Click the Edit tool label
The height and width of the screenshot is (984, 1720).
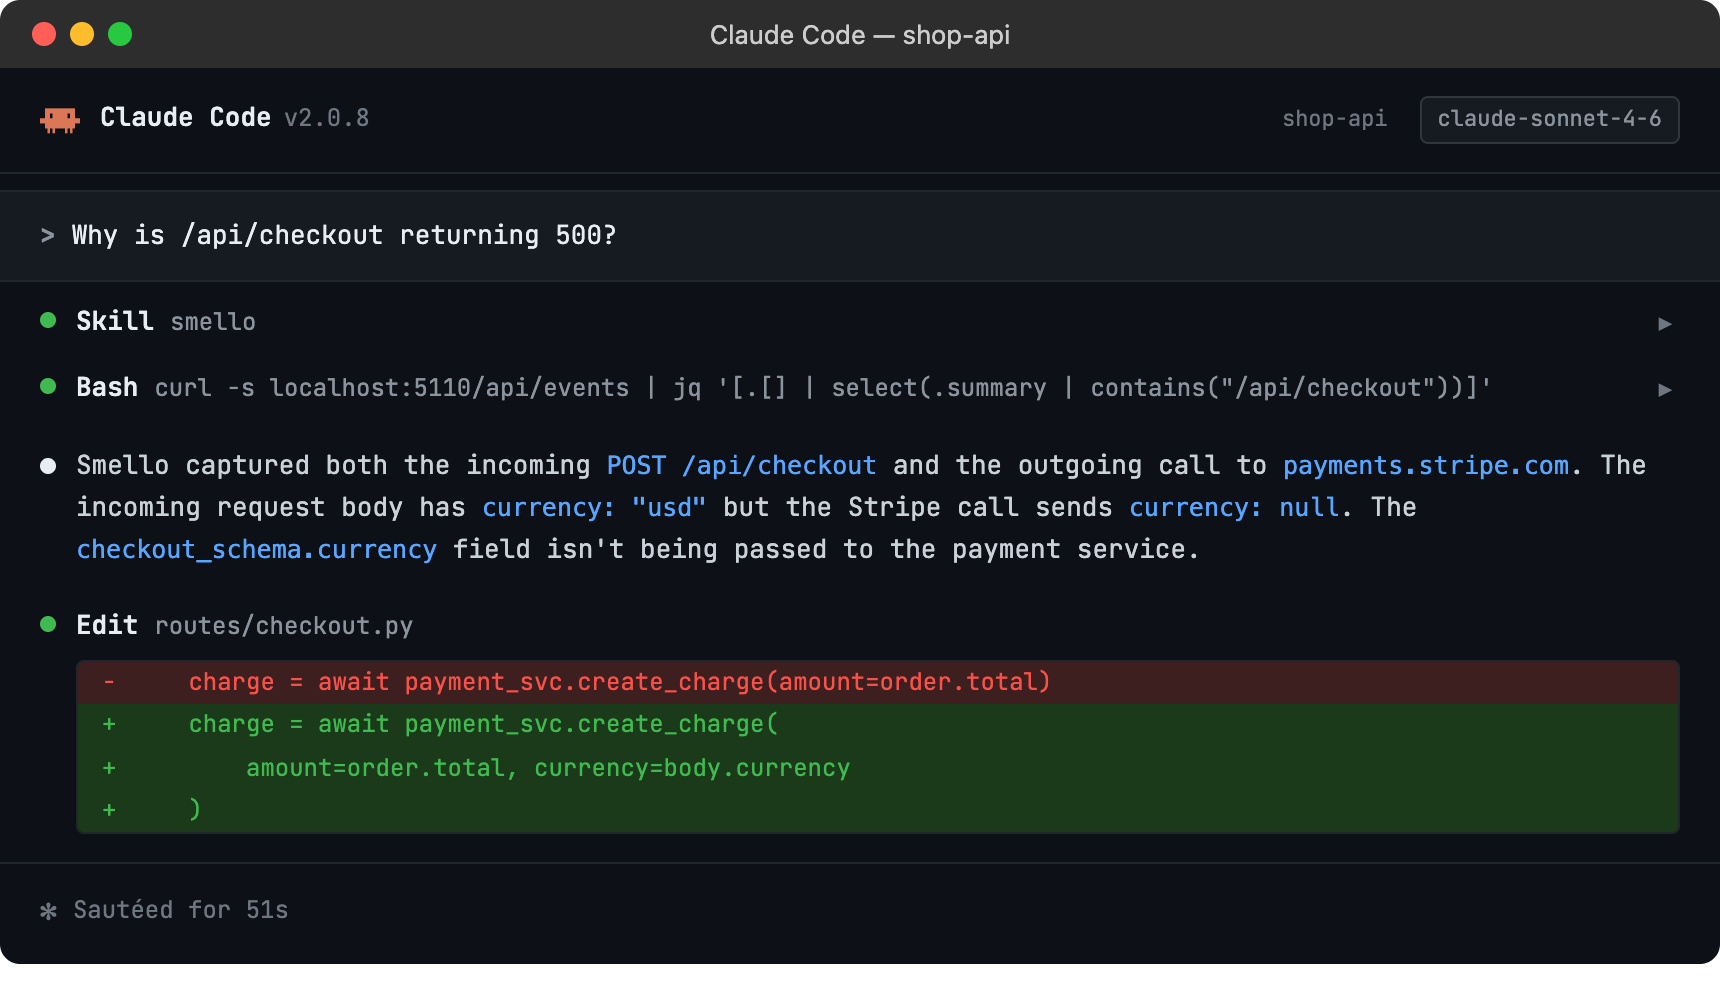coord(107,625)
